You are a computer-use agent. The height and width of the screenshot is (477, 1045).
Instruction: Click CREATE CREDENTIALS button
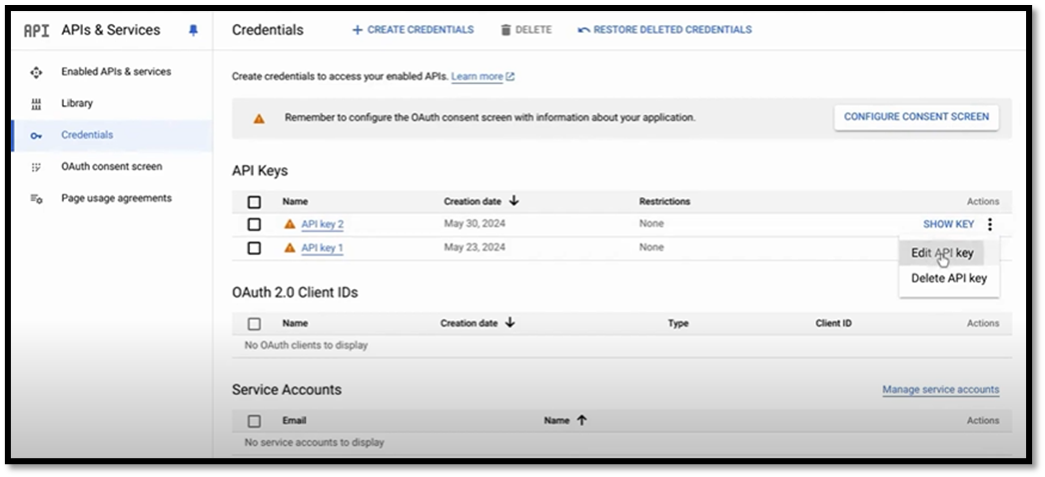(413, 30)
